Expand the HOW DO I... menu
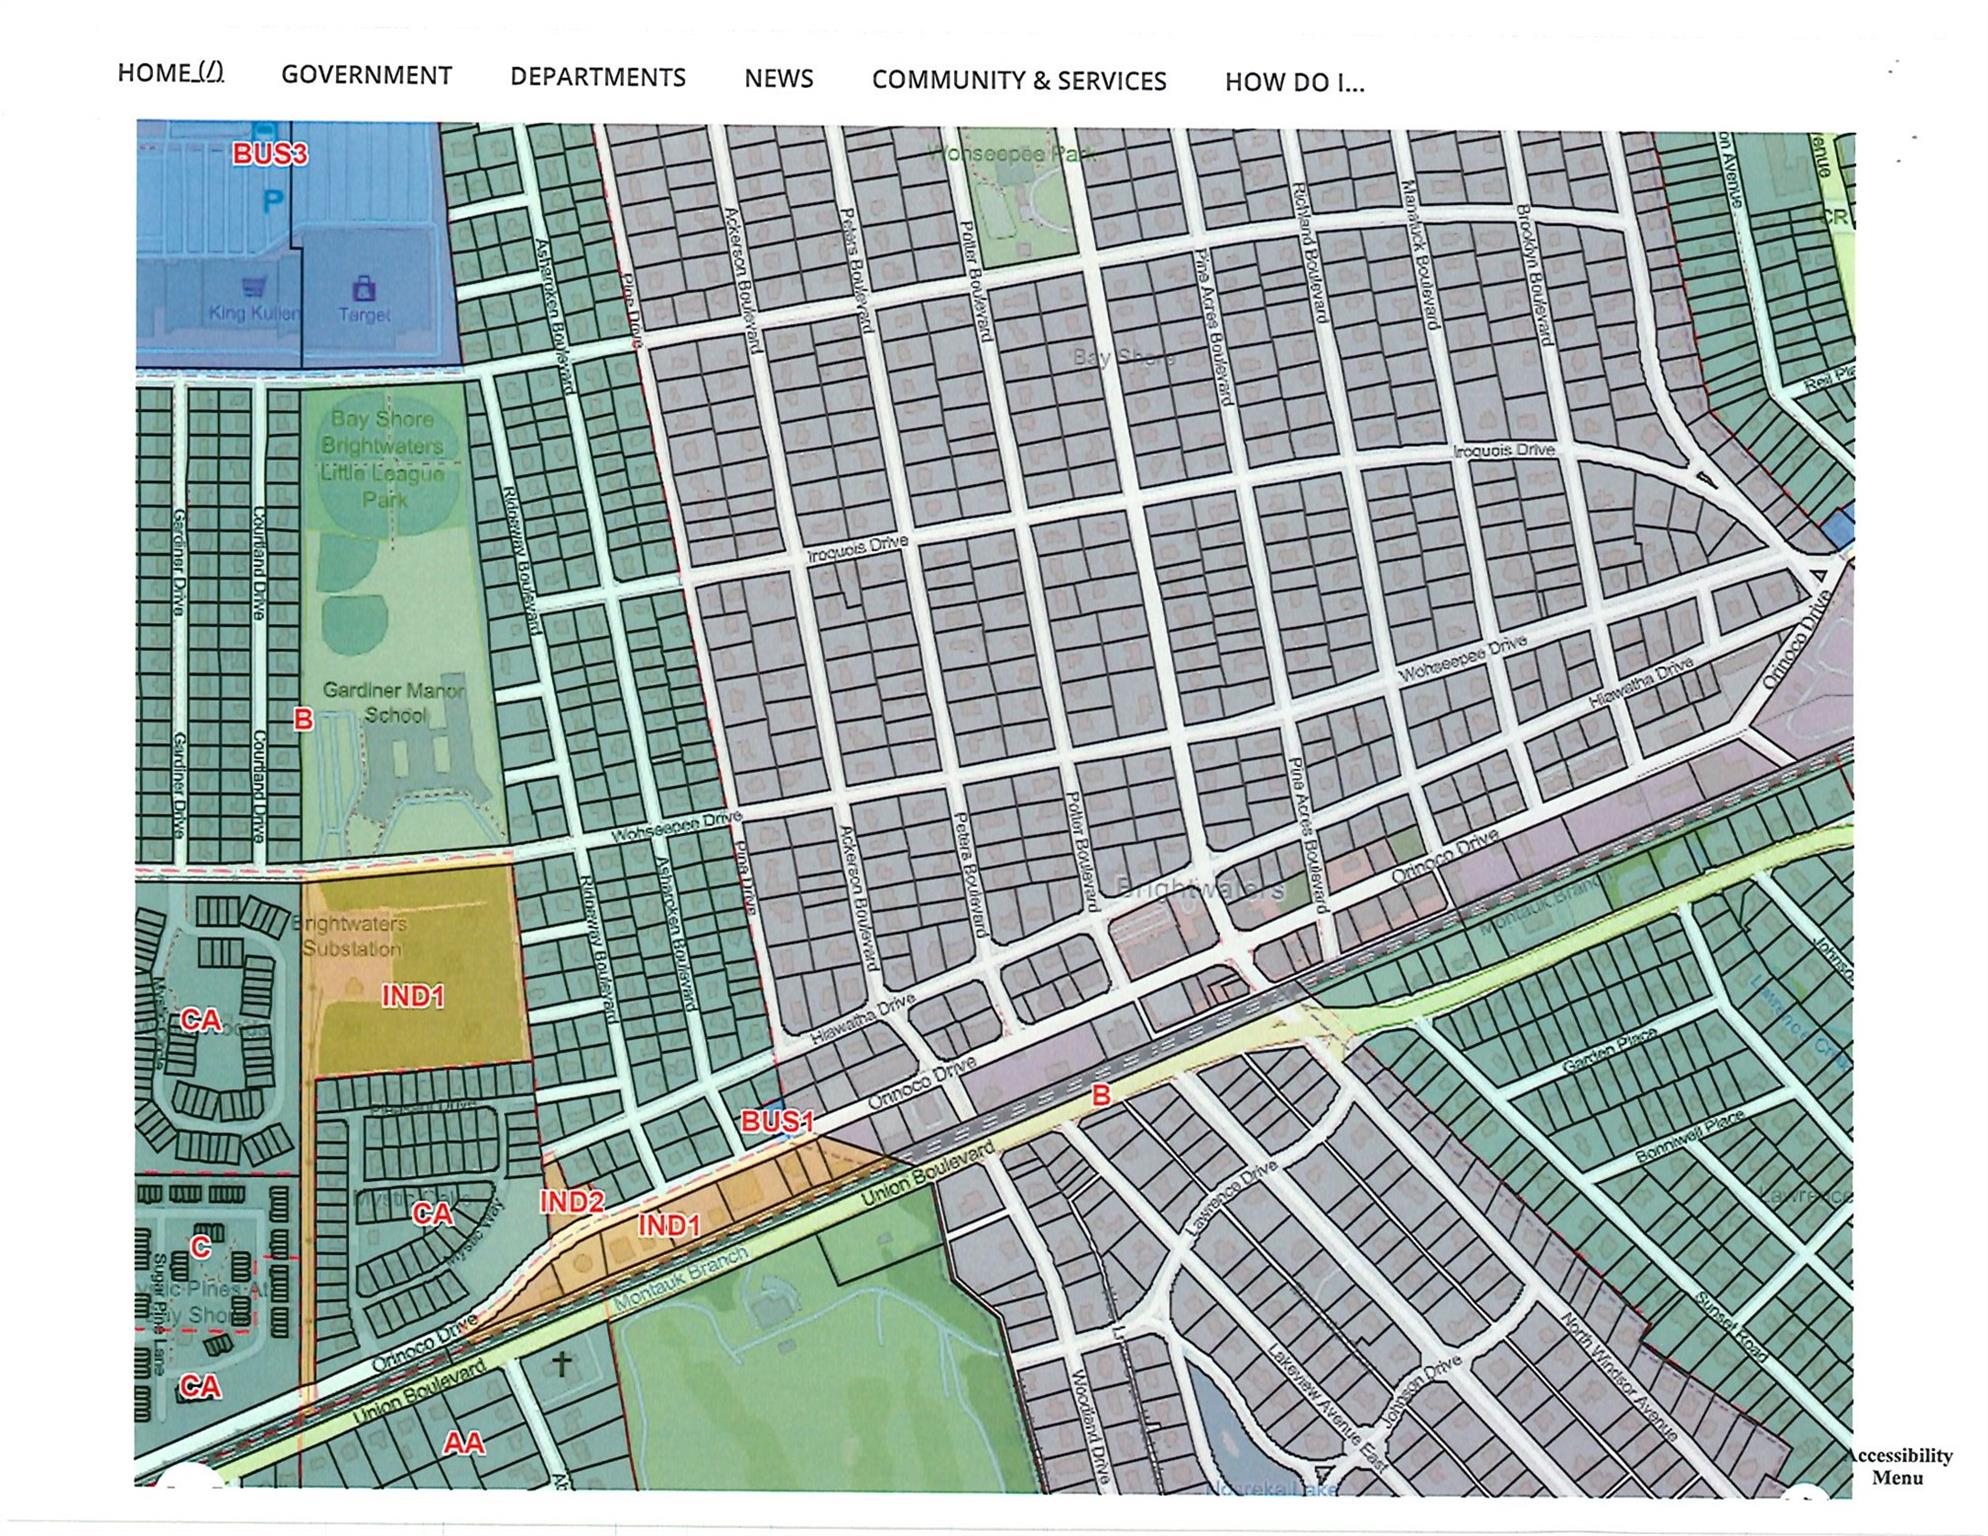Viewport: 1988px width, 1536px height. (1294, 82)
